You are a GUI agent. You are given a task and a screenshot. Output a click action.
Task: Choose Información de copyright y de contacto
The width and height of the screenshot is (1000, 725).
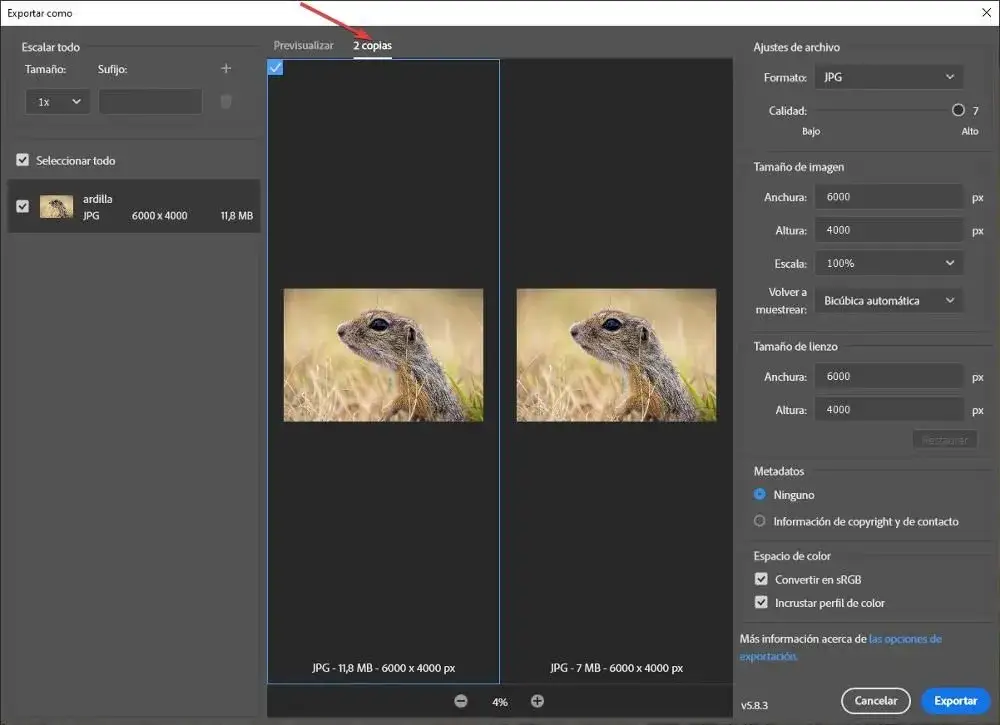coord(760,521)
